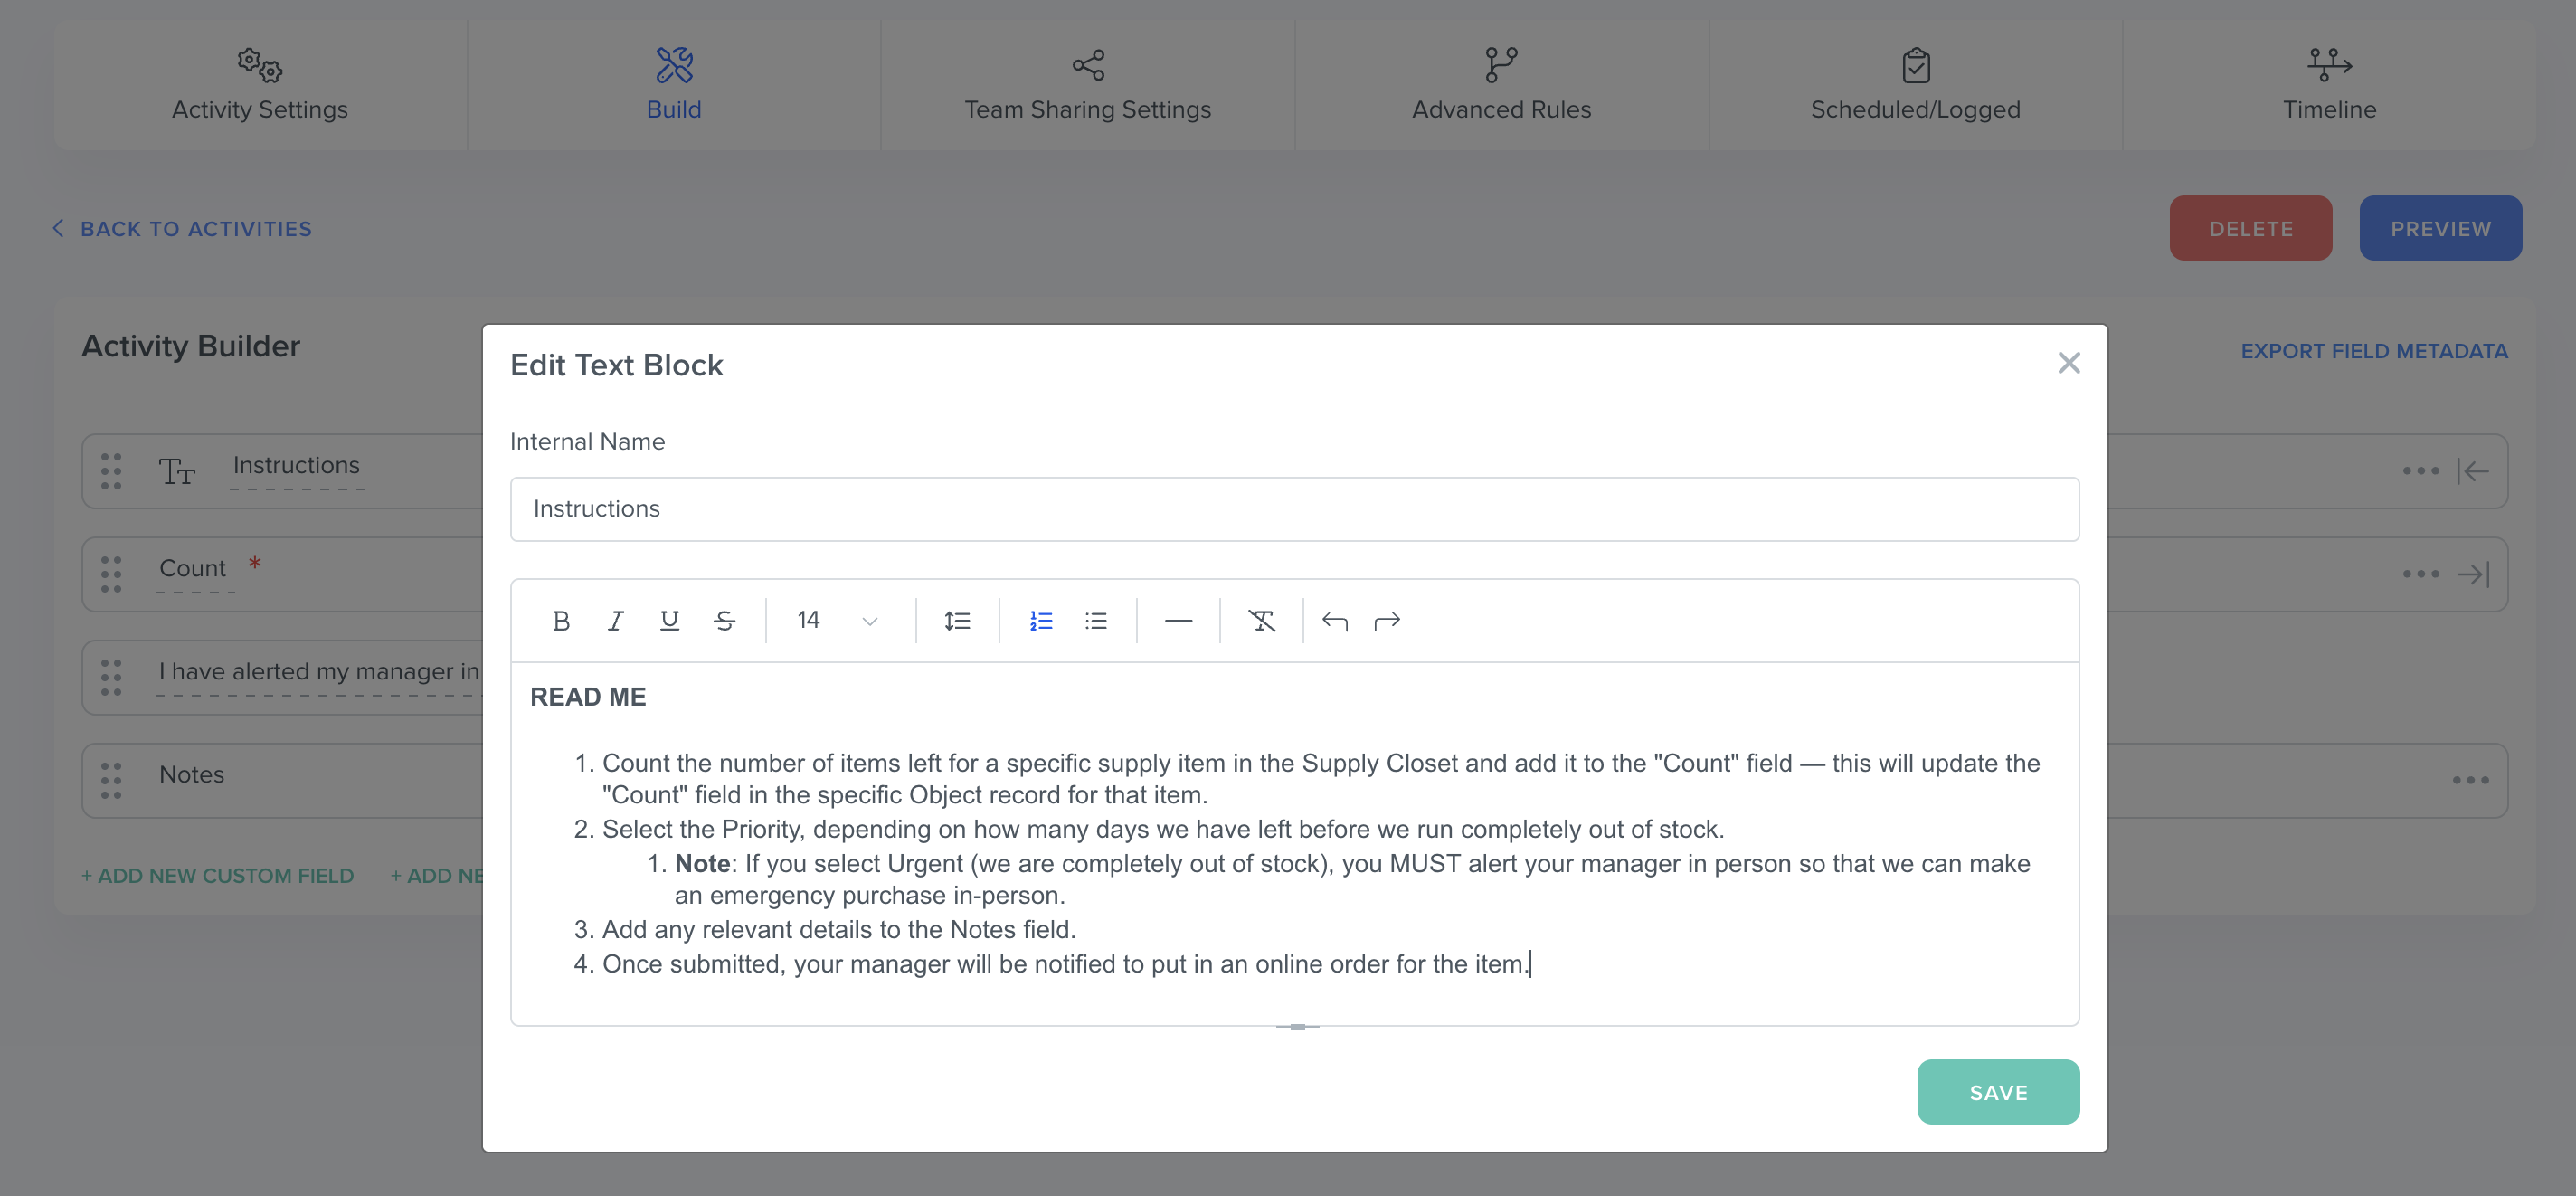Close the Edit Text Block dialog
The image size is (2576, 1196).
(x=2068, y=363)
